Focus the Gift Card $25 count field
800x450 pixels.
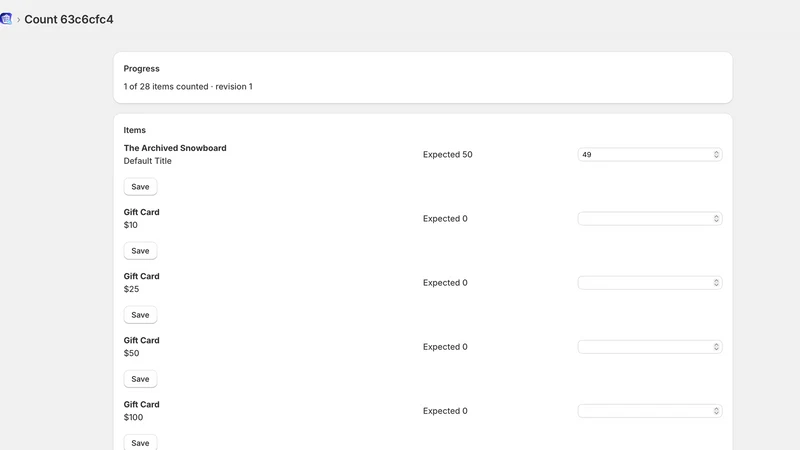(649, 283)
